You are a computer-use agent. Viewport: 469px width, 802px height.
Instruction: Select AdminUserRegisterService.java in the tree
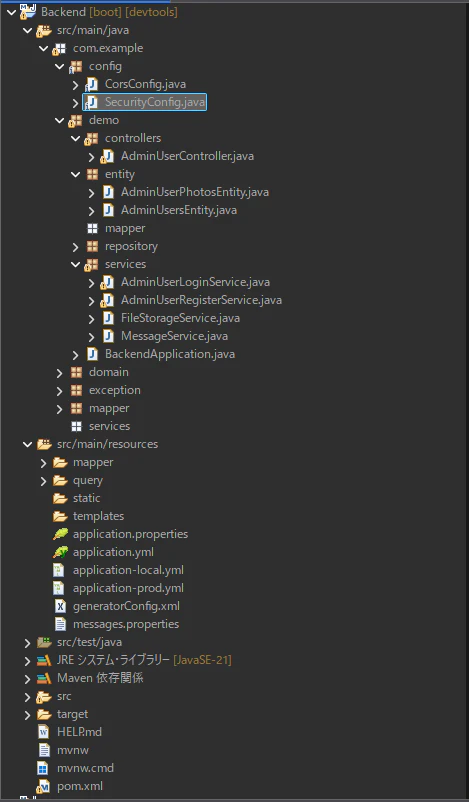point(201,300)
